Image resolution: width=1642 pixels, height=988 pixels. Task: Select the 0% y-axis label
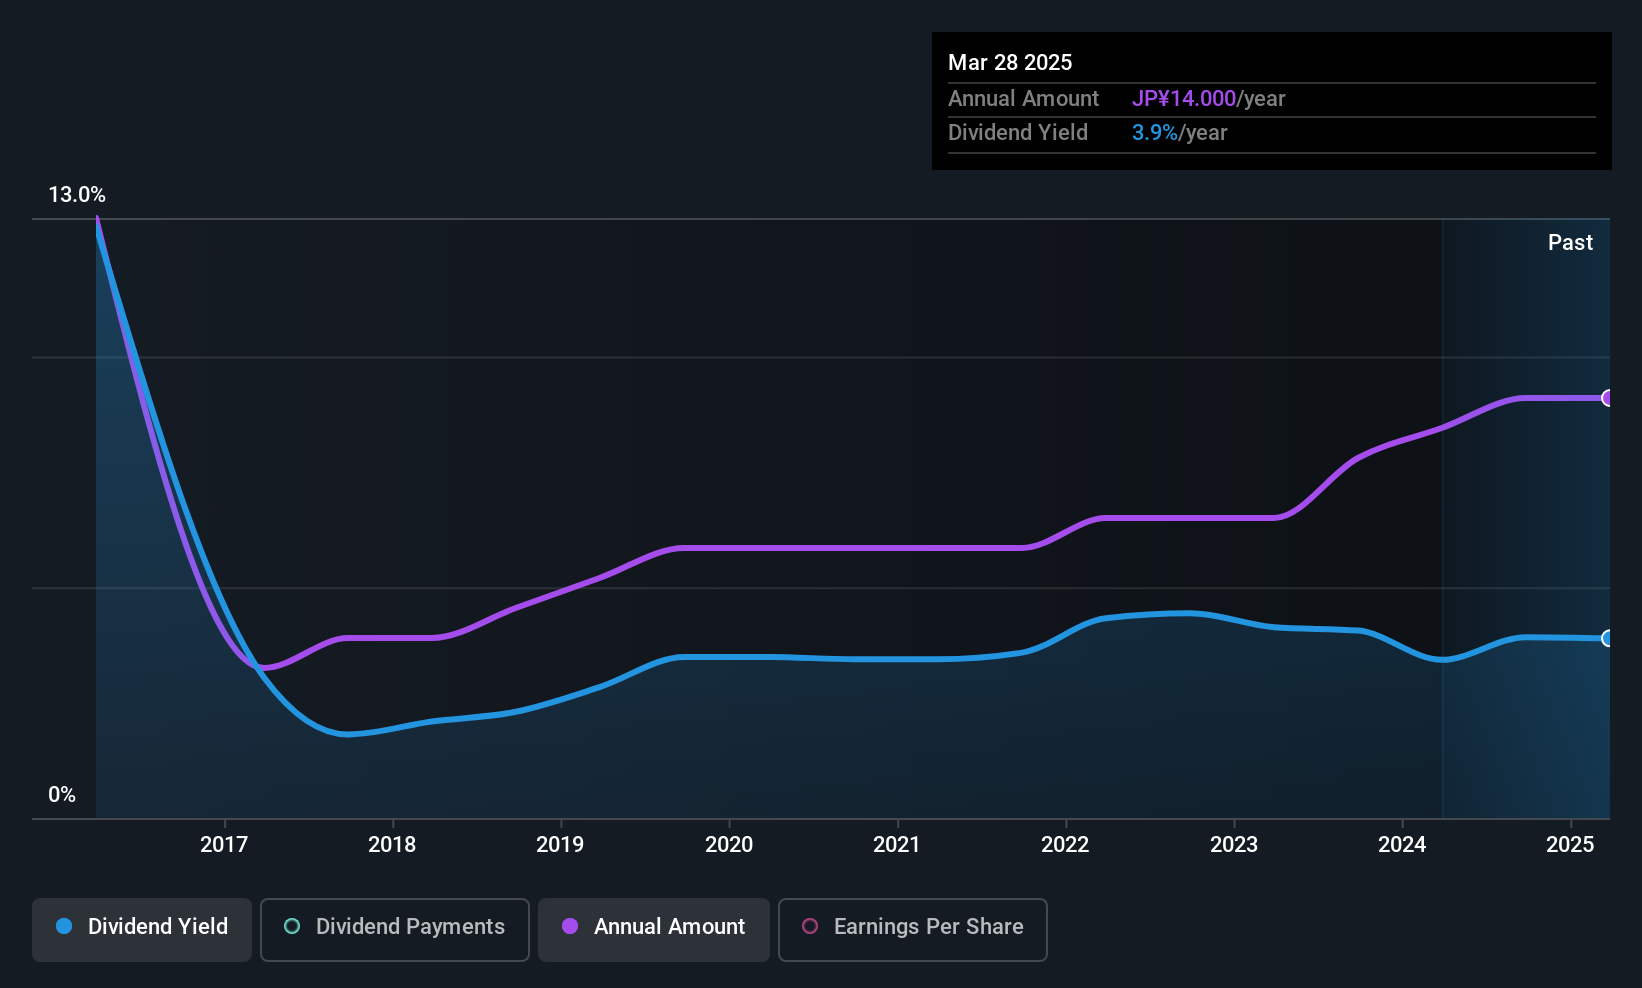pyautogui.click(x=62, y=795)
